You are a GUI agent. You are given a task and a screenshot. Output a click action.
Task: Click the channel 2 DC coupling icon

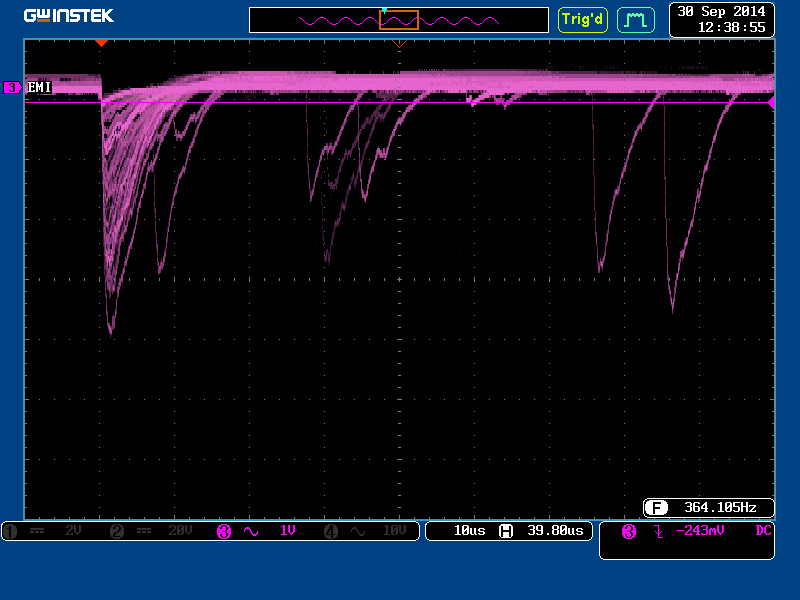[144, 532]
